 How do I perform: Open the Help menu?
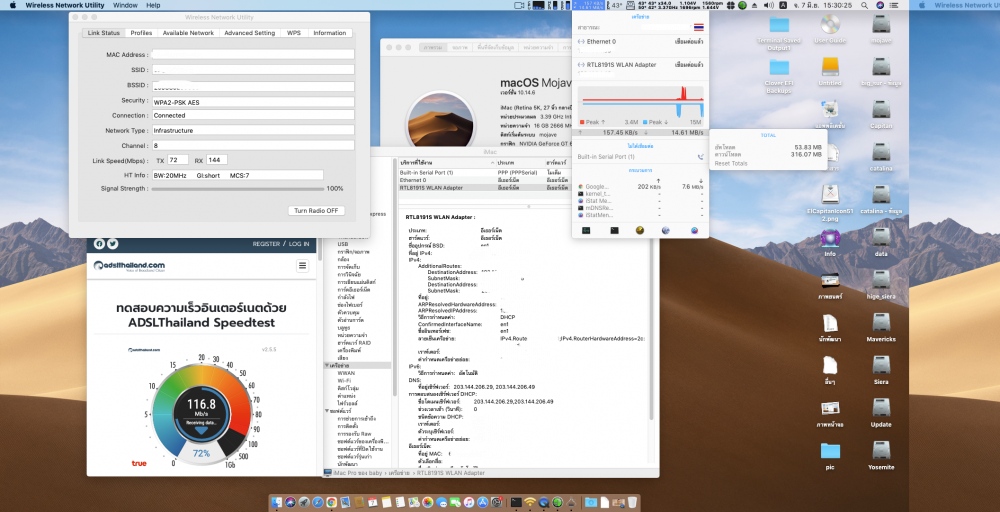tap(153, 5)
